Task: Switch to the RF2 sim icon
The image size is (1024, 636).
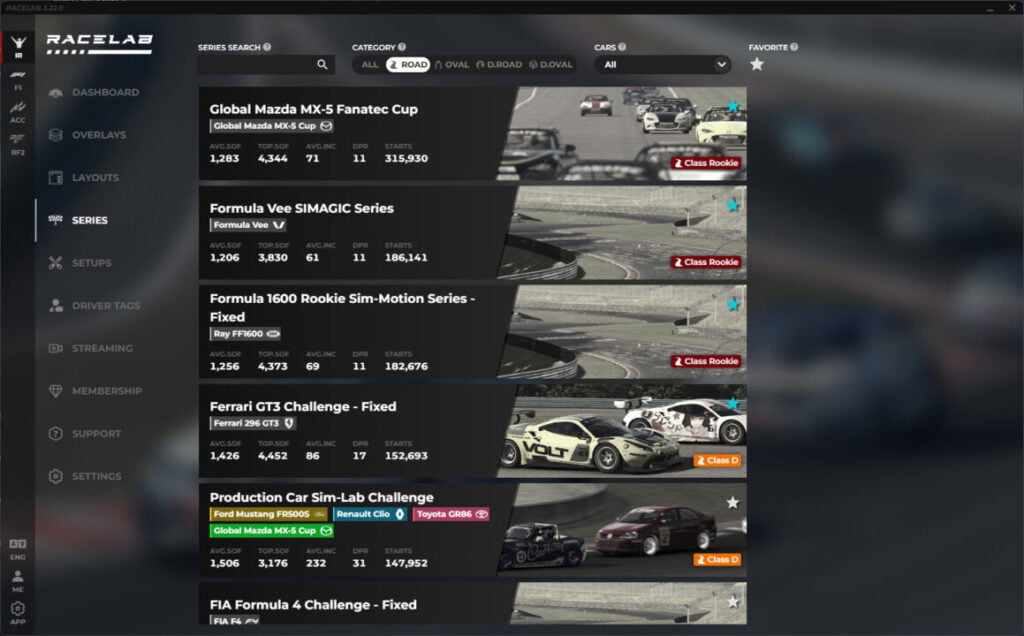Action: point(18,144)
